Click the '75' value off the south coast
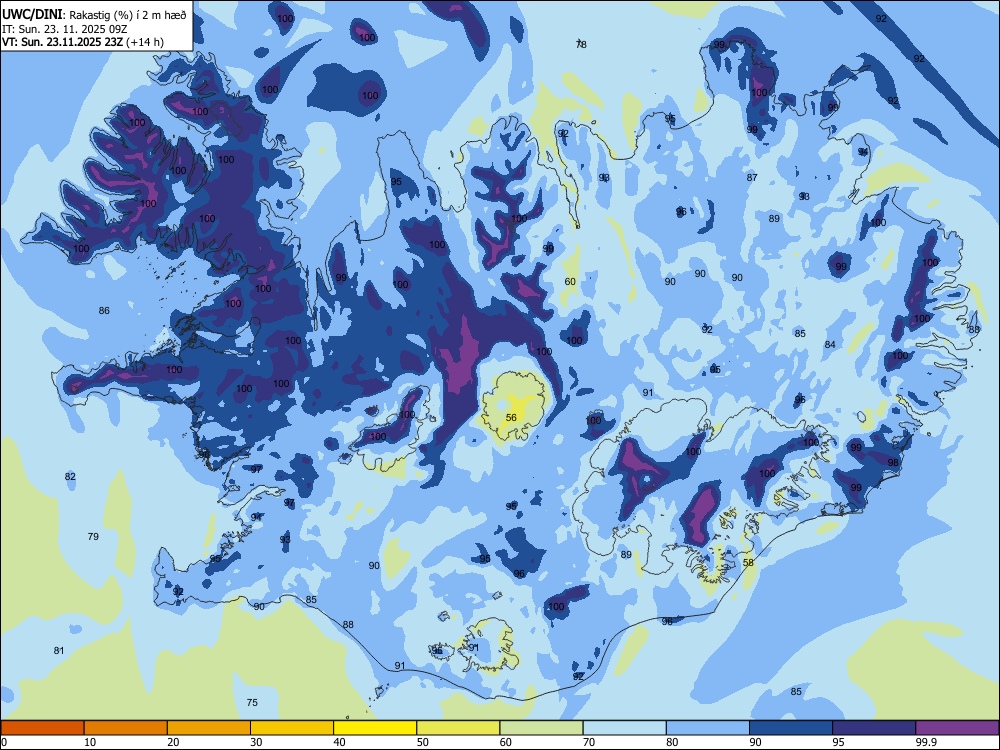1000x750 pixels. (x=252, y=702)
